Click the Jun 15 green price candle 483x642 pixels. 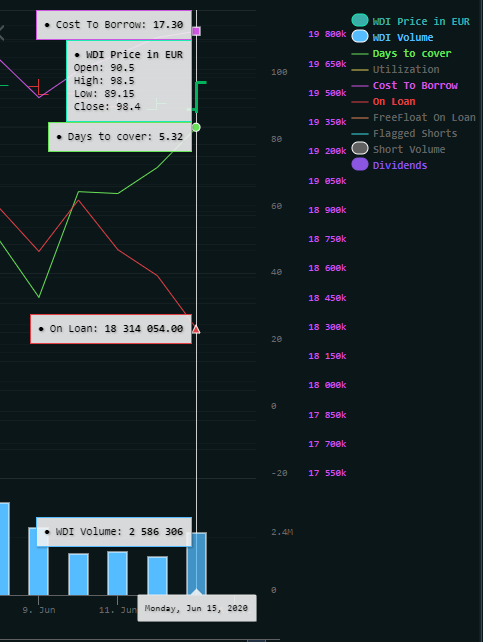(x=197, y=97)
